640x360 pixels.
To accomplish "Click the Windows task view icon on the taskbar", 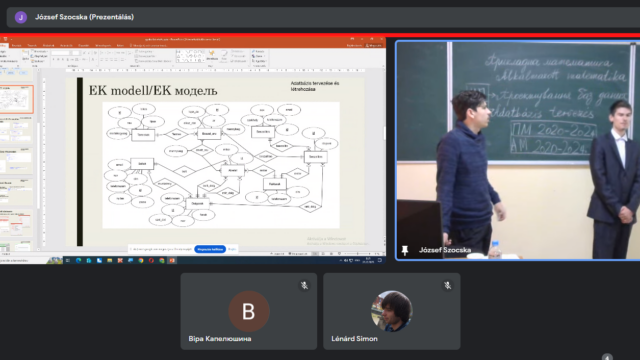I will coord(68,260).
